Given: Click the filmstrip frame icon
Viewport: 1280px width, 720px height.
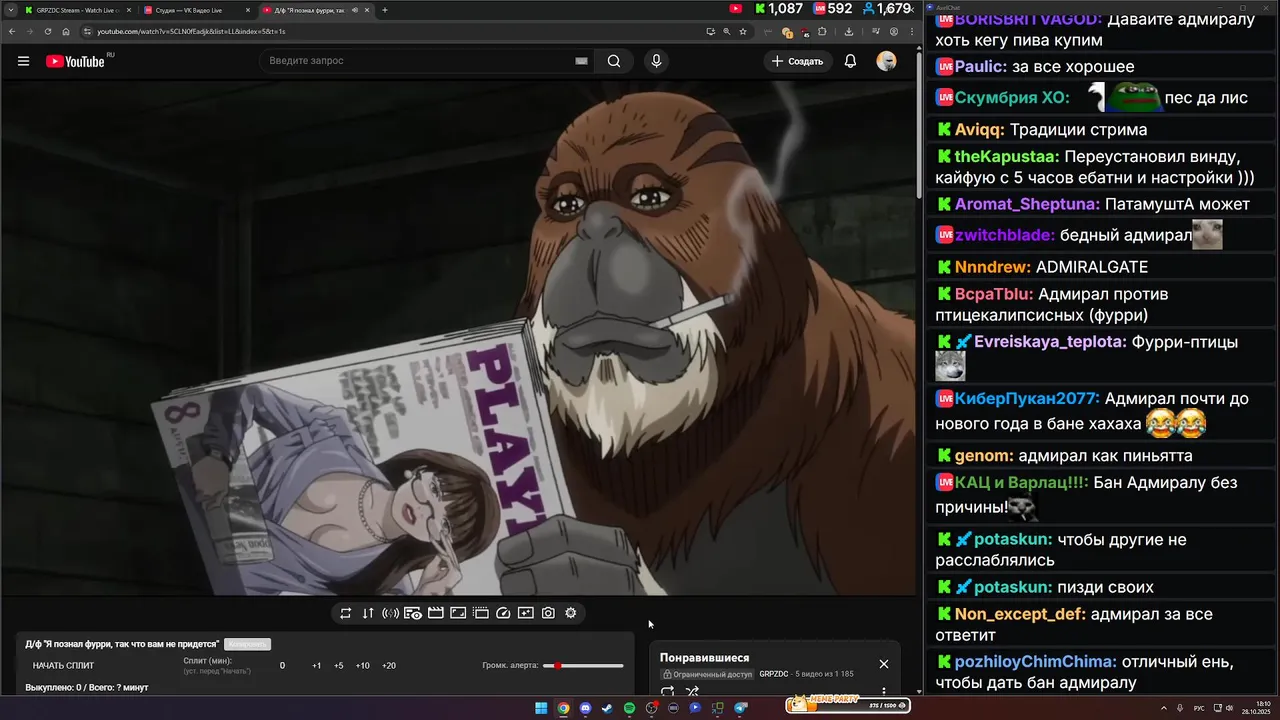Looking at the screenshot, I should (x=481, y=613).
